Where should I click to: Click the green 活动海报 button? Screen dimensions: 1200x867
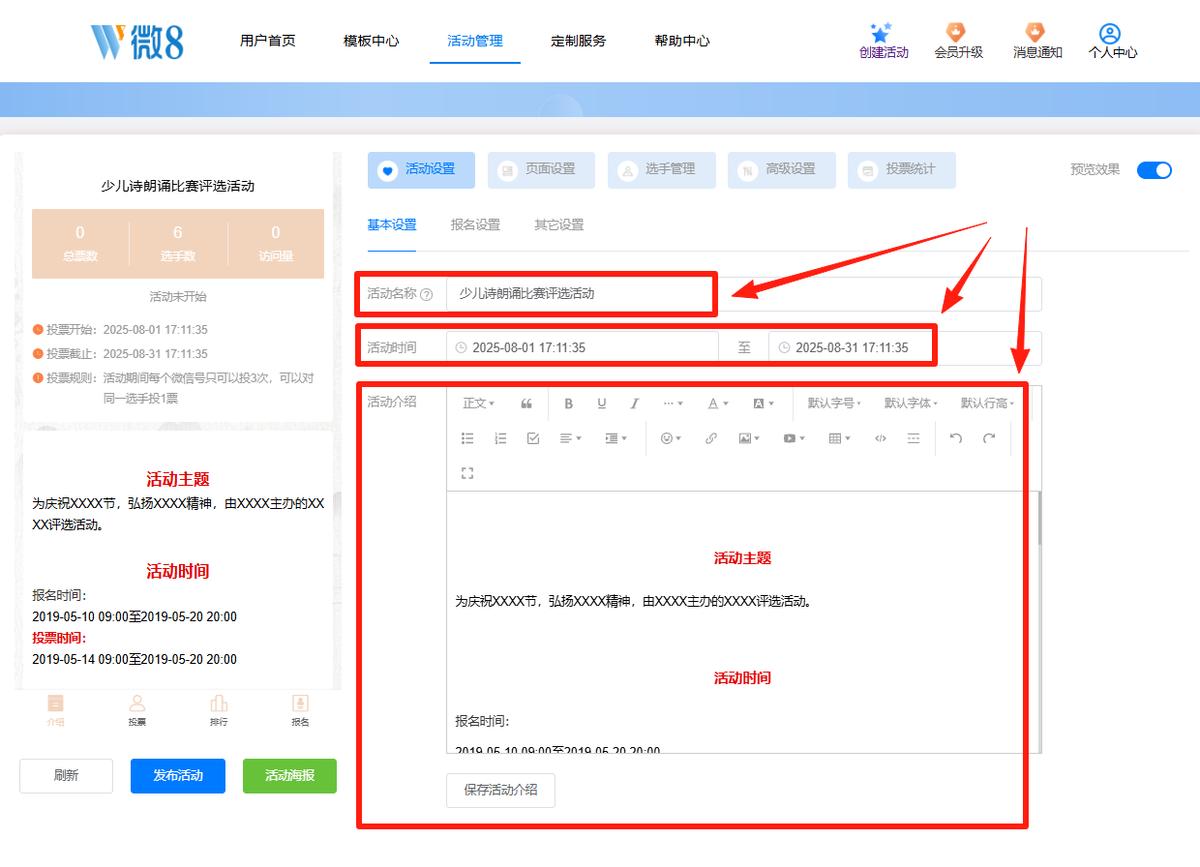pos(290,776)
